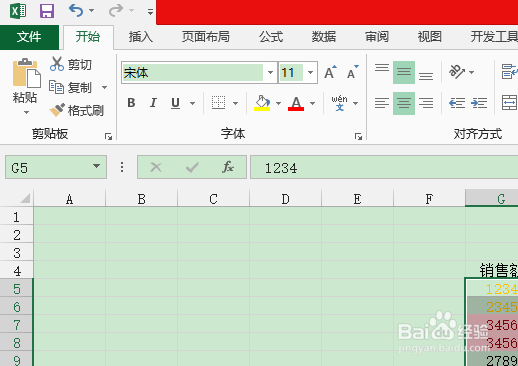Viewport: 518px width, 366px height.
Task: Click the font size box showing 11
Action: 291,73
